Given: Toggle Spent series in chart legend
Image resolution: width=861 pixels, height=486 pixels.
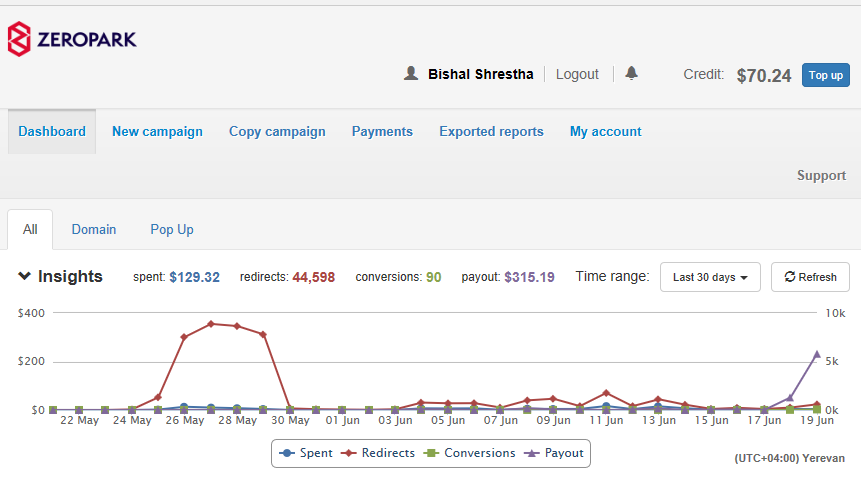Looking at the screenshot, I should pos(306,453).
